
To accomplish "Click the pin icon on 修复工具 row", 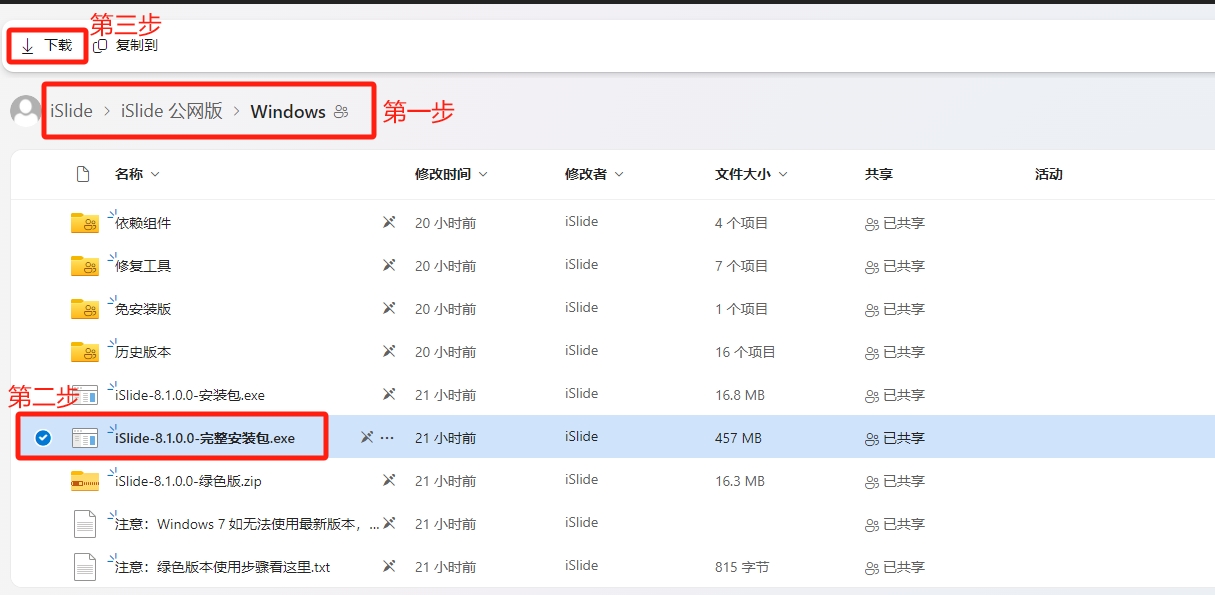I will pos(389,266).
